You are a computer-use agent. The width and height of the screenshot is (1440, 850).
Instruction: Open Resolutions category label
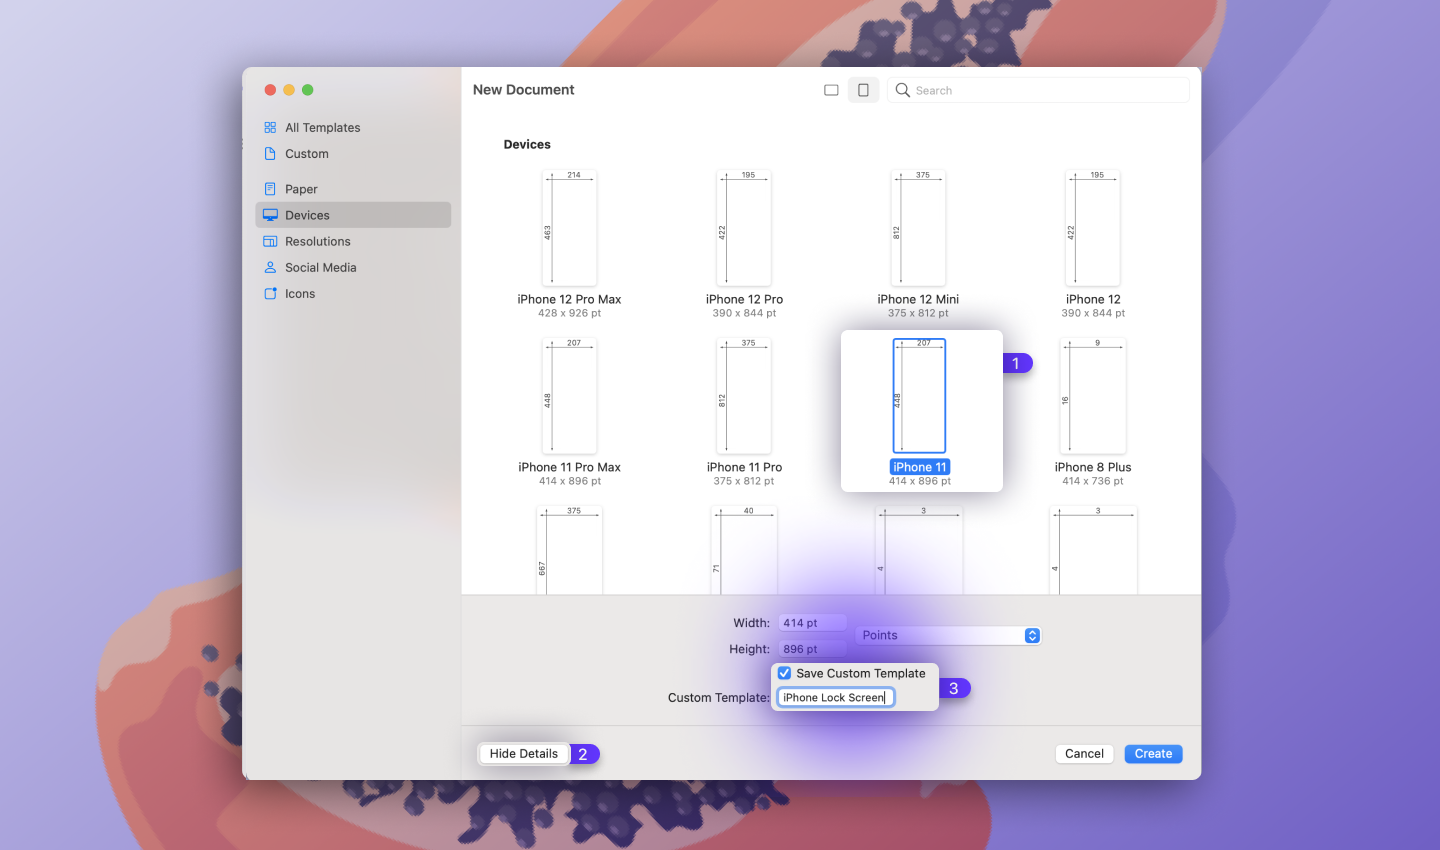318,241
